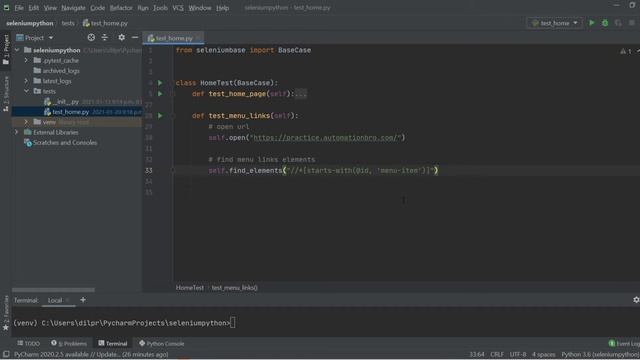Viewport: 640px width, 360px height.
Task: Open the Refactor menu
Action: [121, 8]
